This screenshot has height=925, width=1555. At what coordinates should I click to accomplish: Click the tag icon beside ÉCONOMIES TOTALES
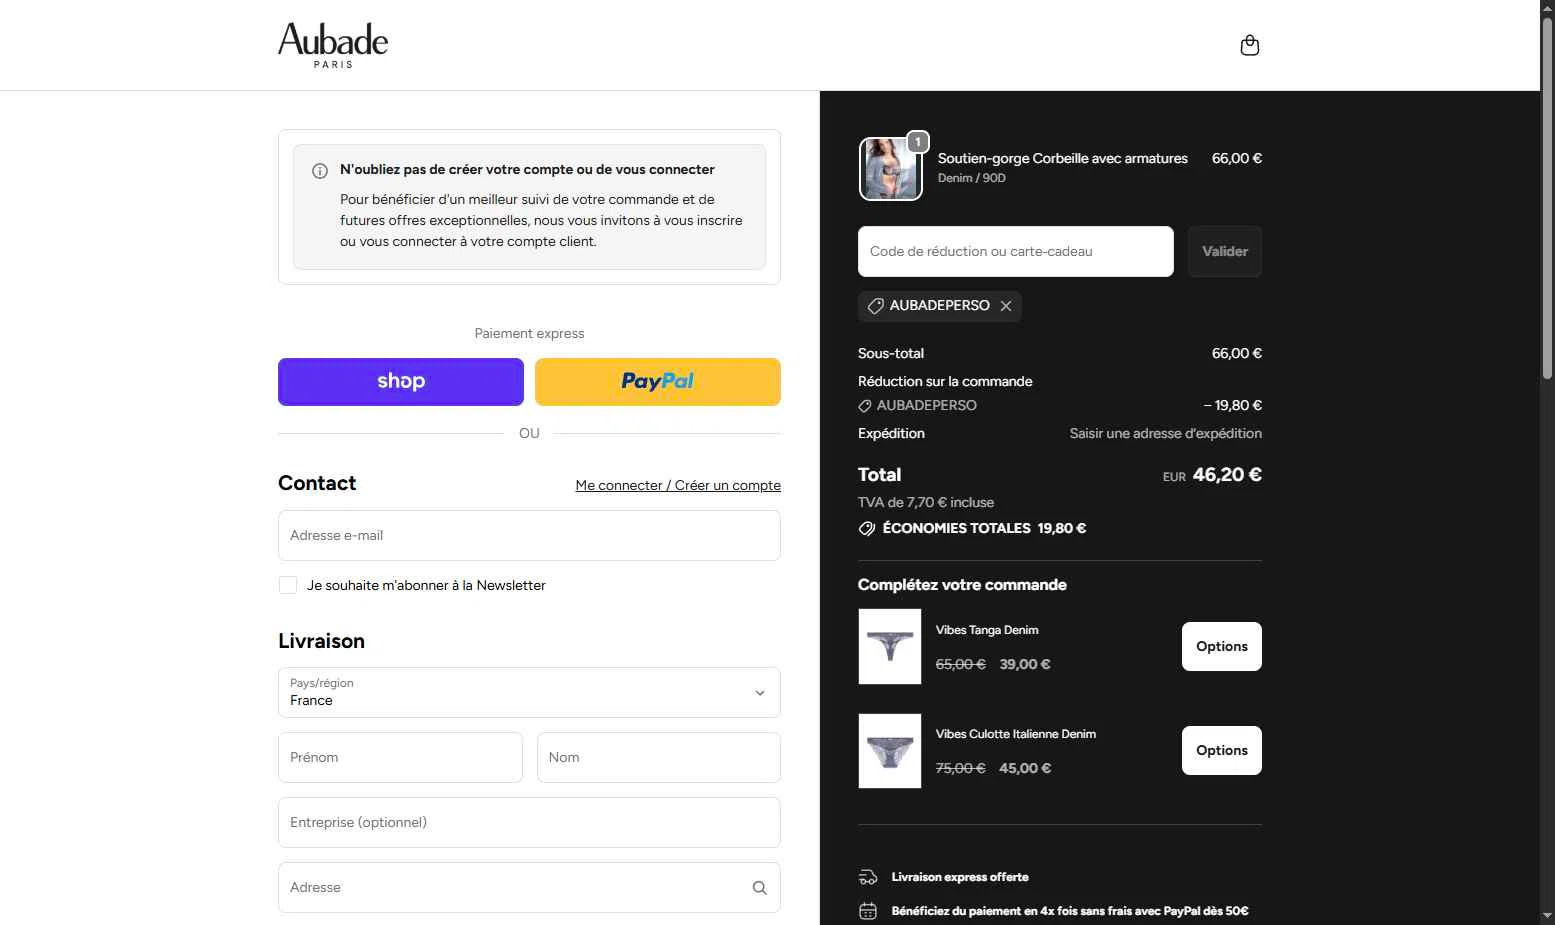coord(867,528)
